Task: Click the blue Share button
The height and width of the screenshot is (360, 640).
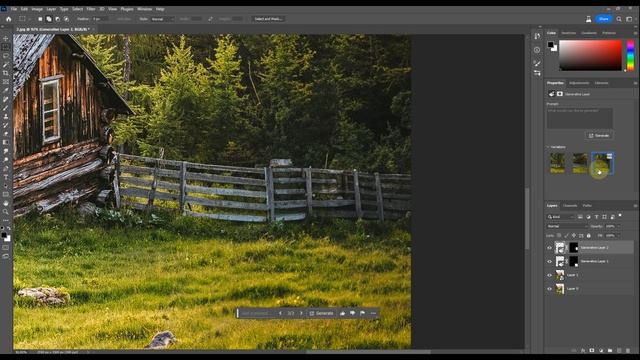Action: [x=604, y=19]
